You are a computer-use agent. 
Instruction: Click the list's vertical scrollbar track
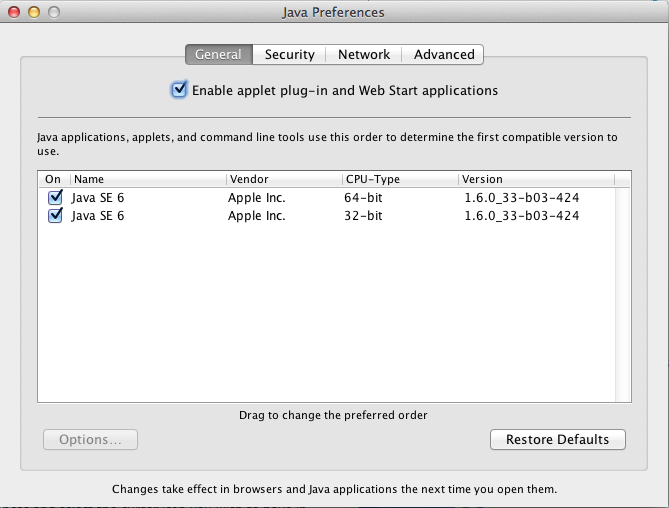[x=623, y=294]
